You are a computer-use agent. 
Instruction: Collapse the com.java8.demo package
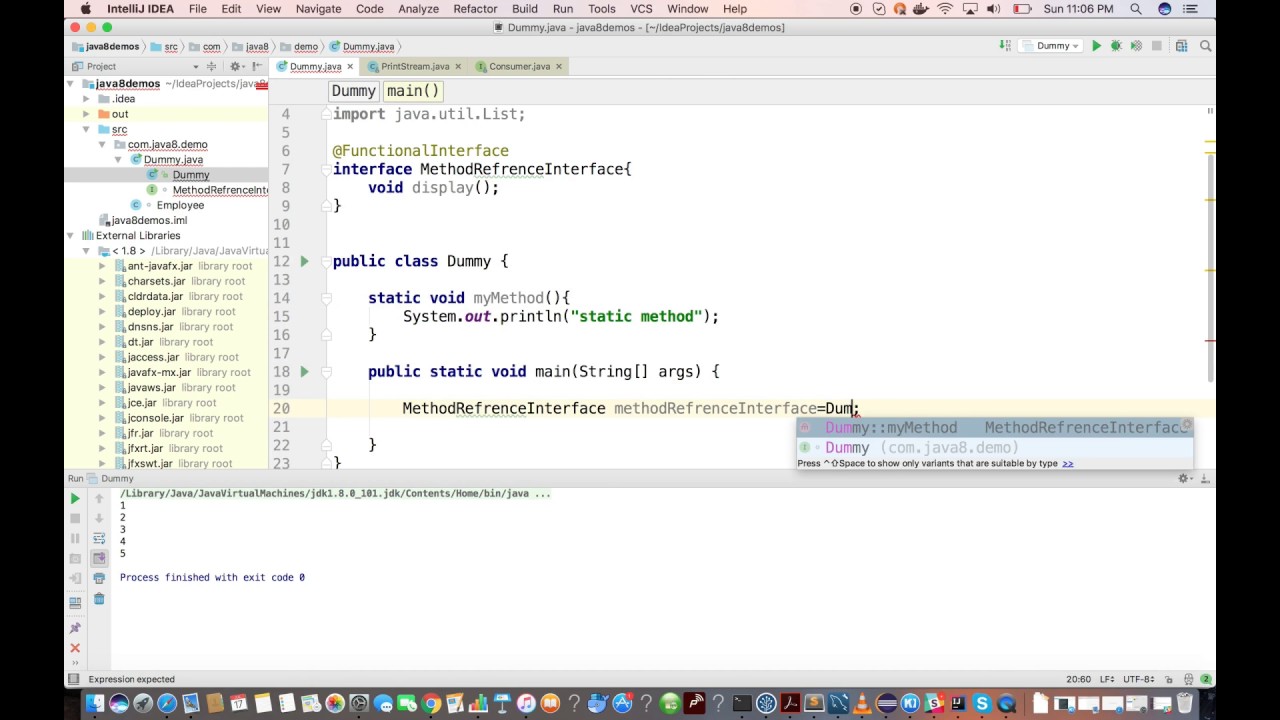102,144
